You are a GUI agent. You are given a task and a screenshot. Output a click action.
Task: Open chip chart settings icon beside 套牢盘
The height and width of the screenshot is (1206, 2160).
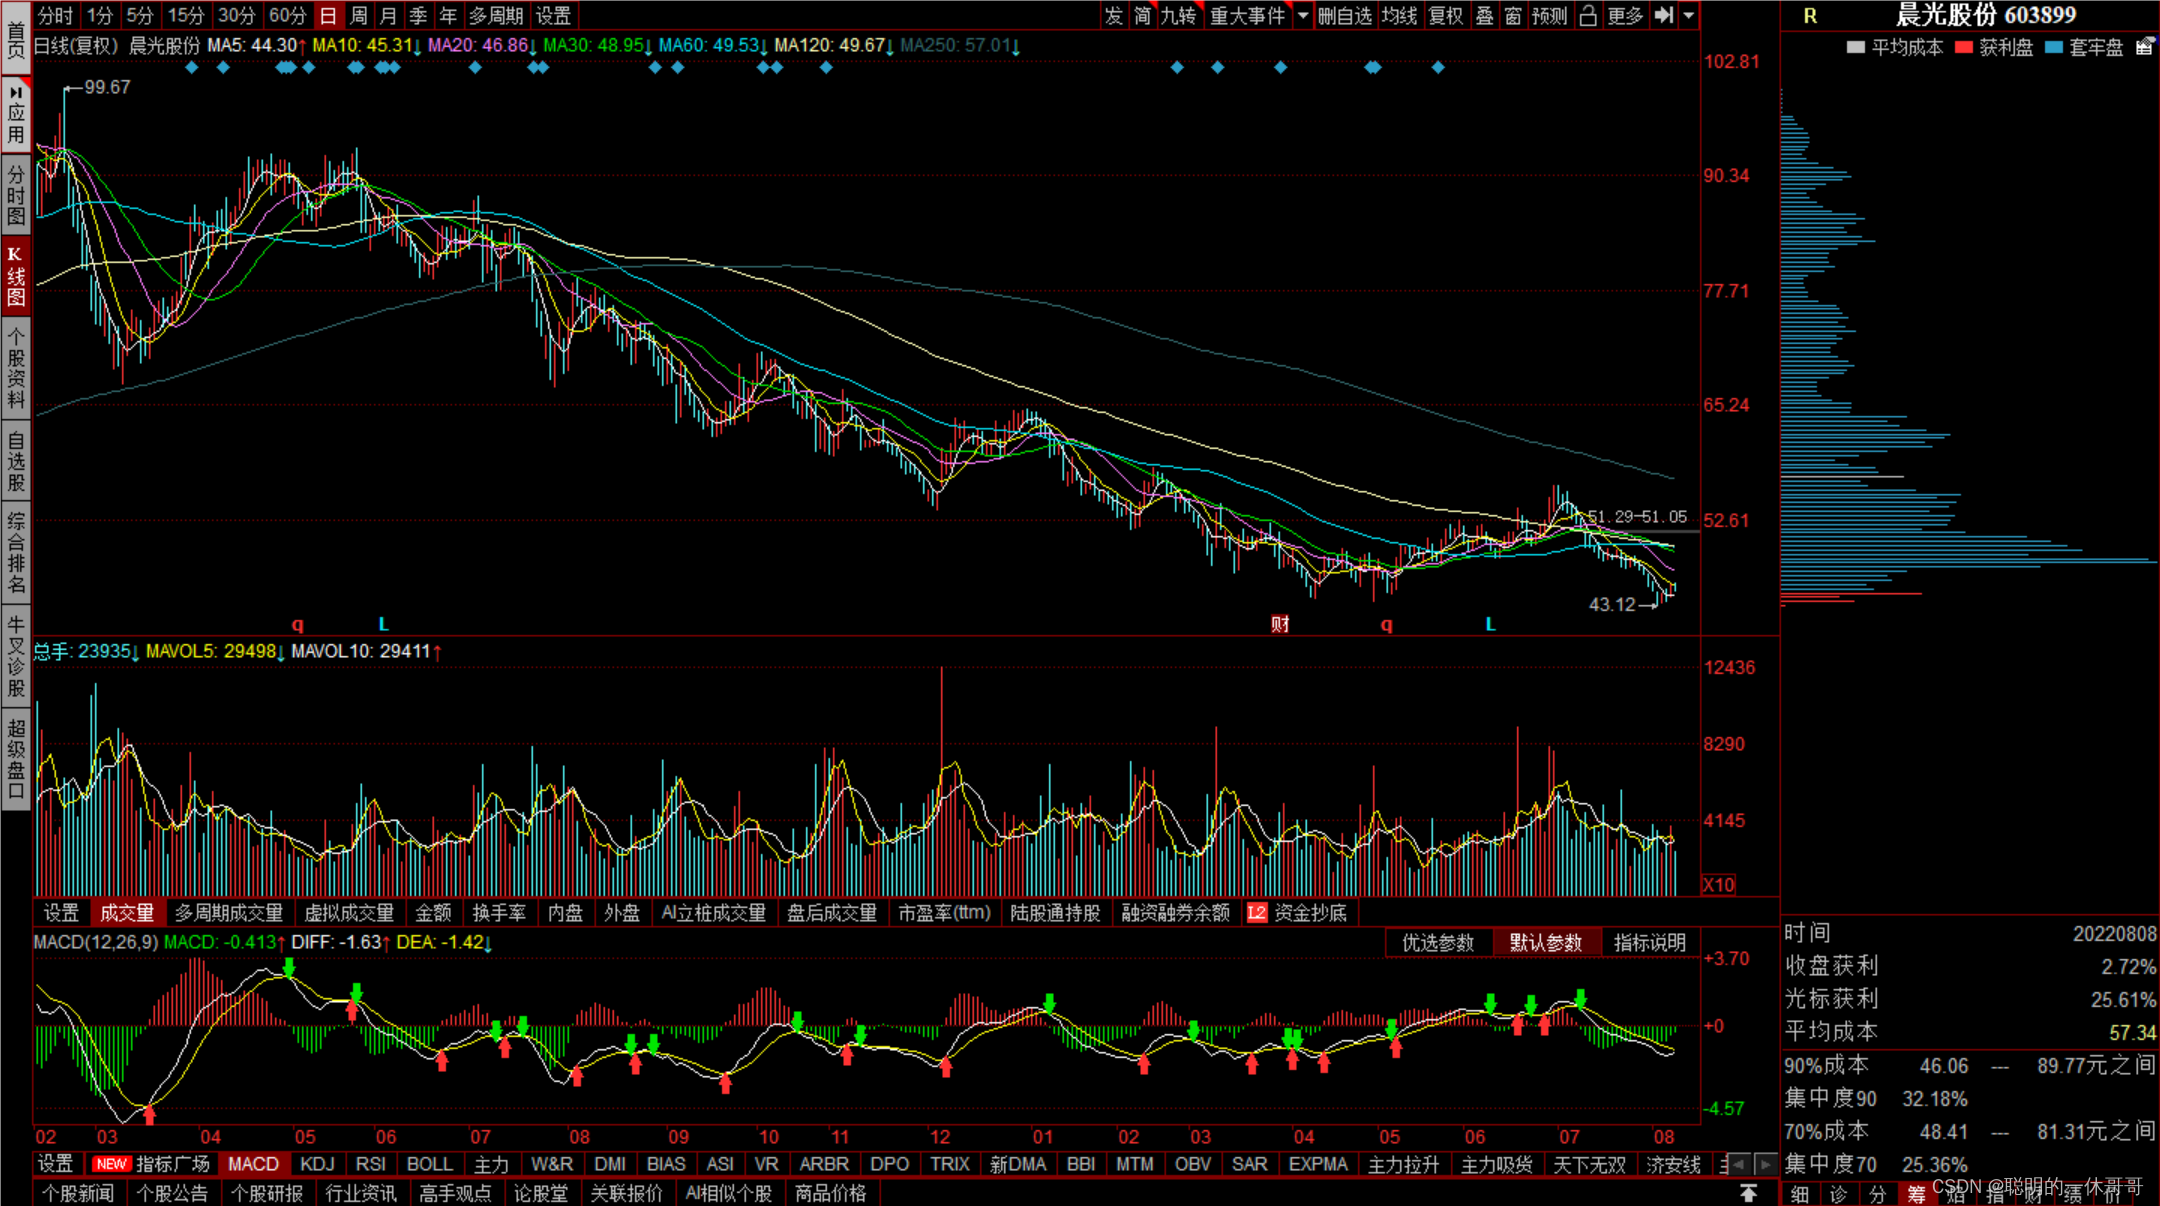[2144, 47]
